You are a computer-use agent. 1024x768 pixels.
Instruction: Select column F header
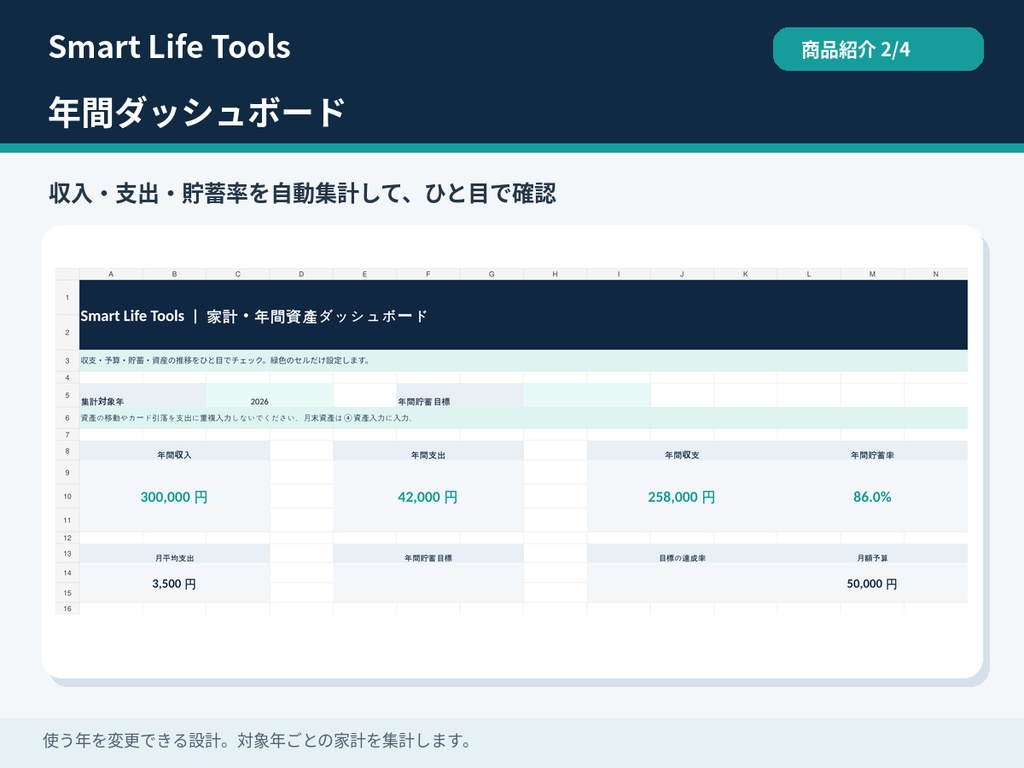[428, 274]
